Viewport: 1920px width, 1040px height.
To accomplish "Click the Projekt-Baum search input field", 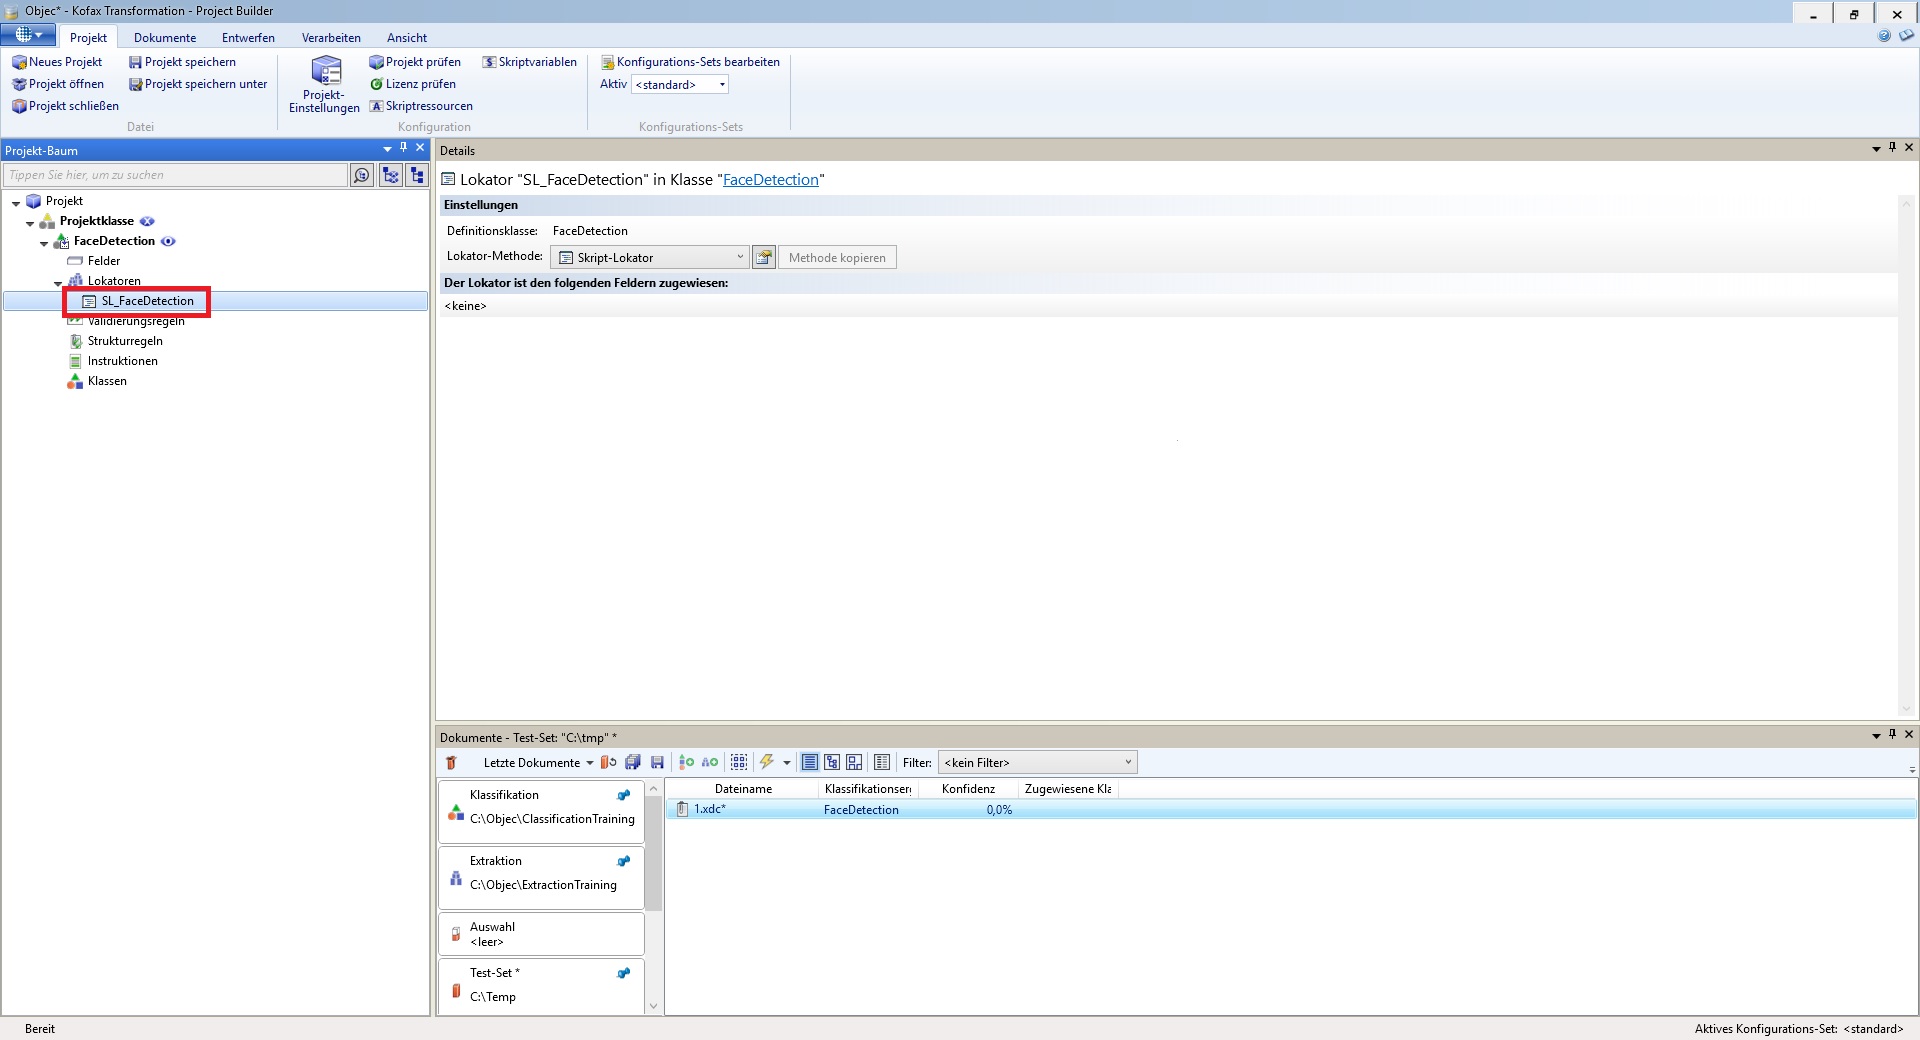I will [x=175, y=175].
